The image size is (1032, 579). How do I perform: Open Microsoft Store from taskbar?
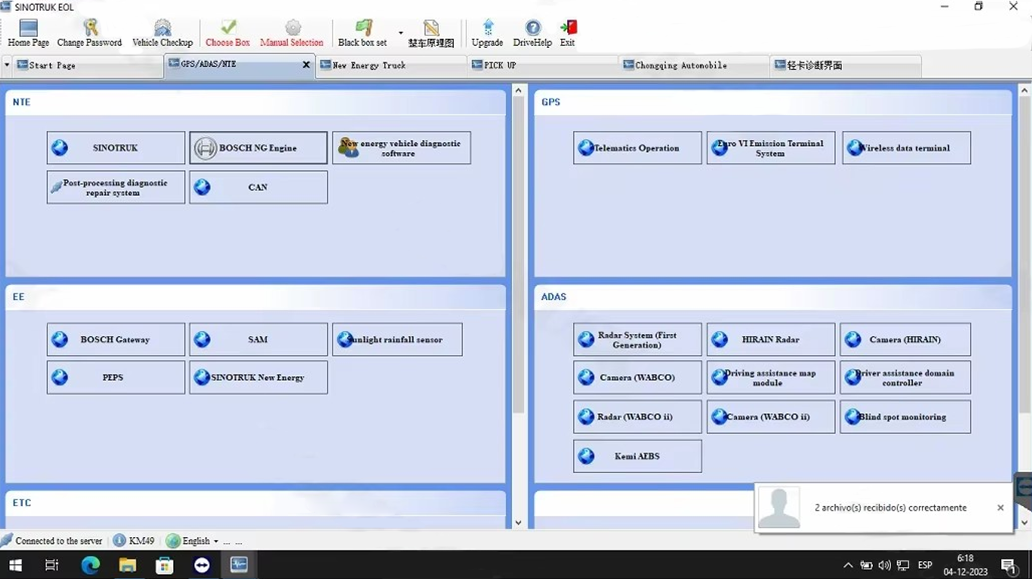165,565
